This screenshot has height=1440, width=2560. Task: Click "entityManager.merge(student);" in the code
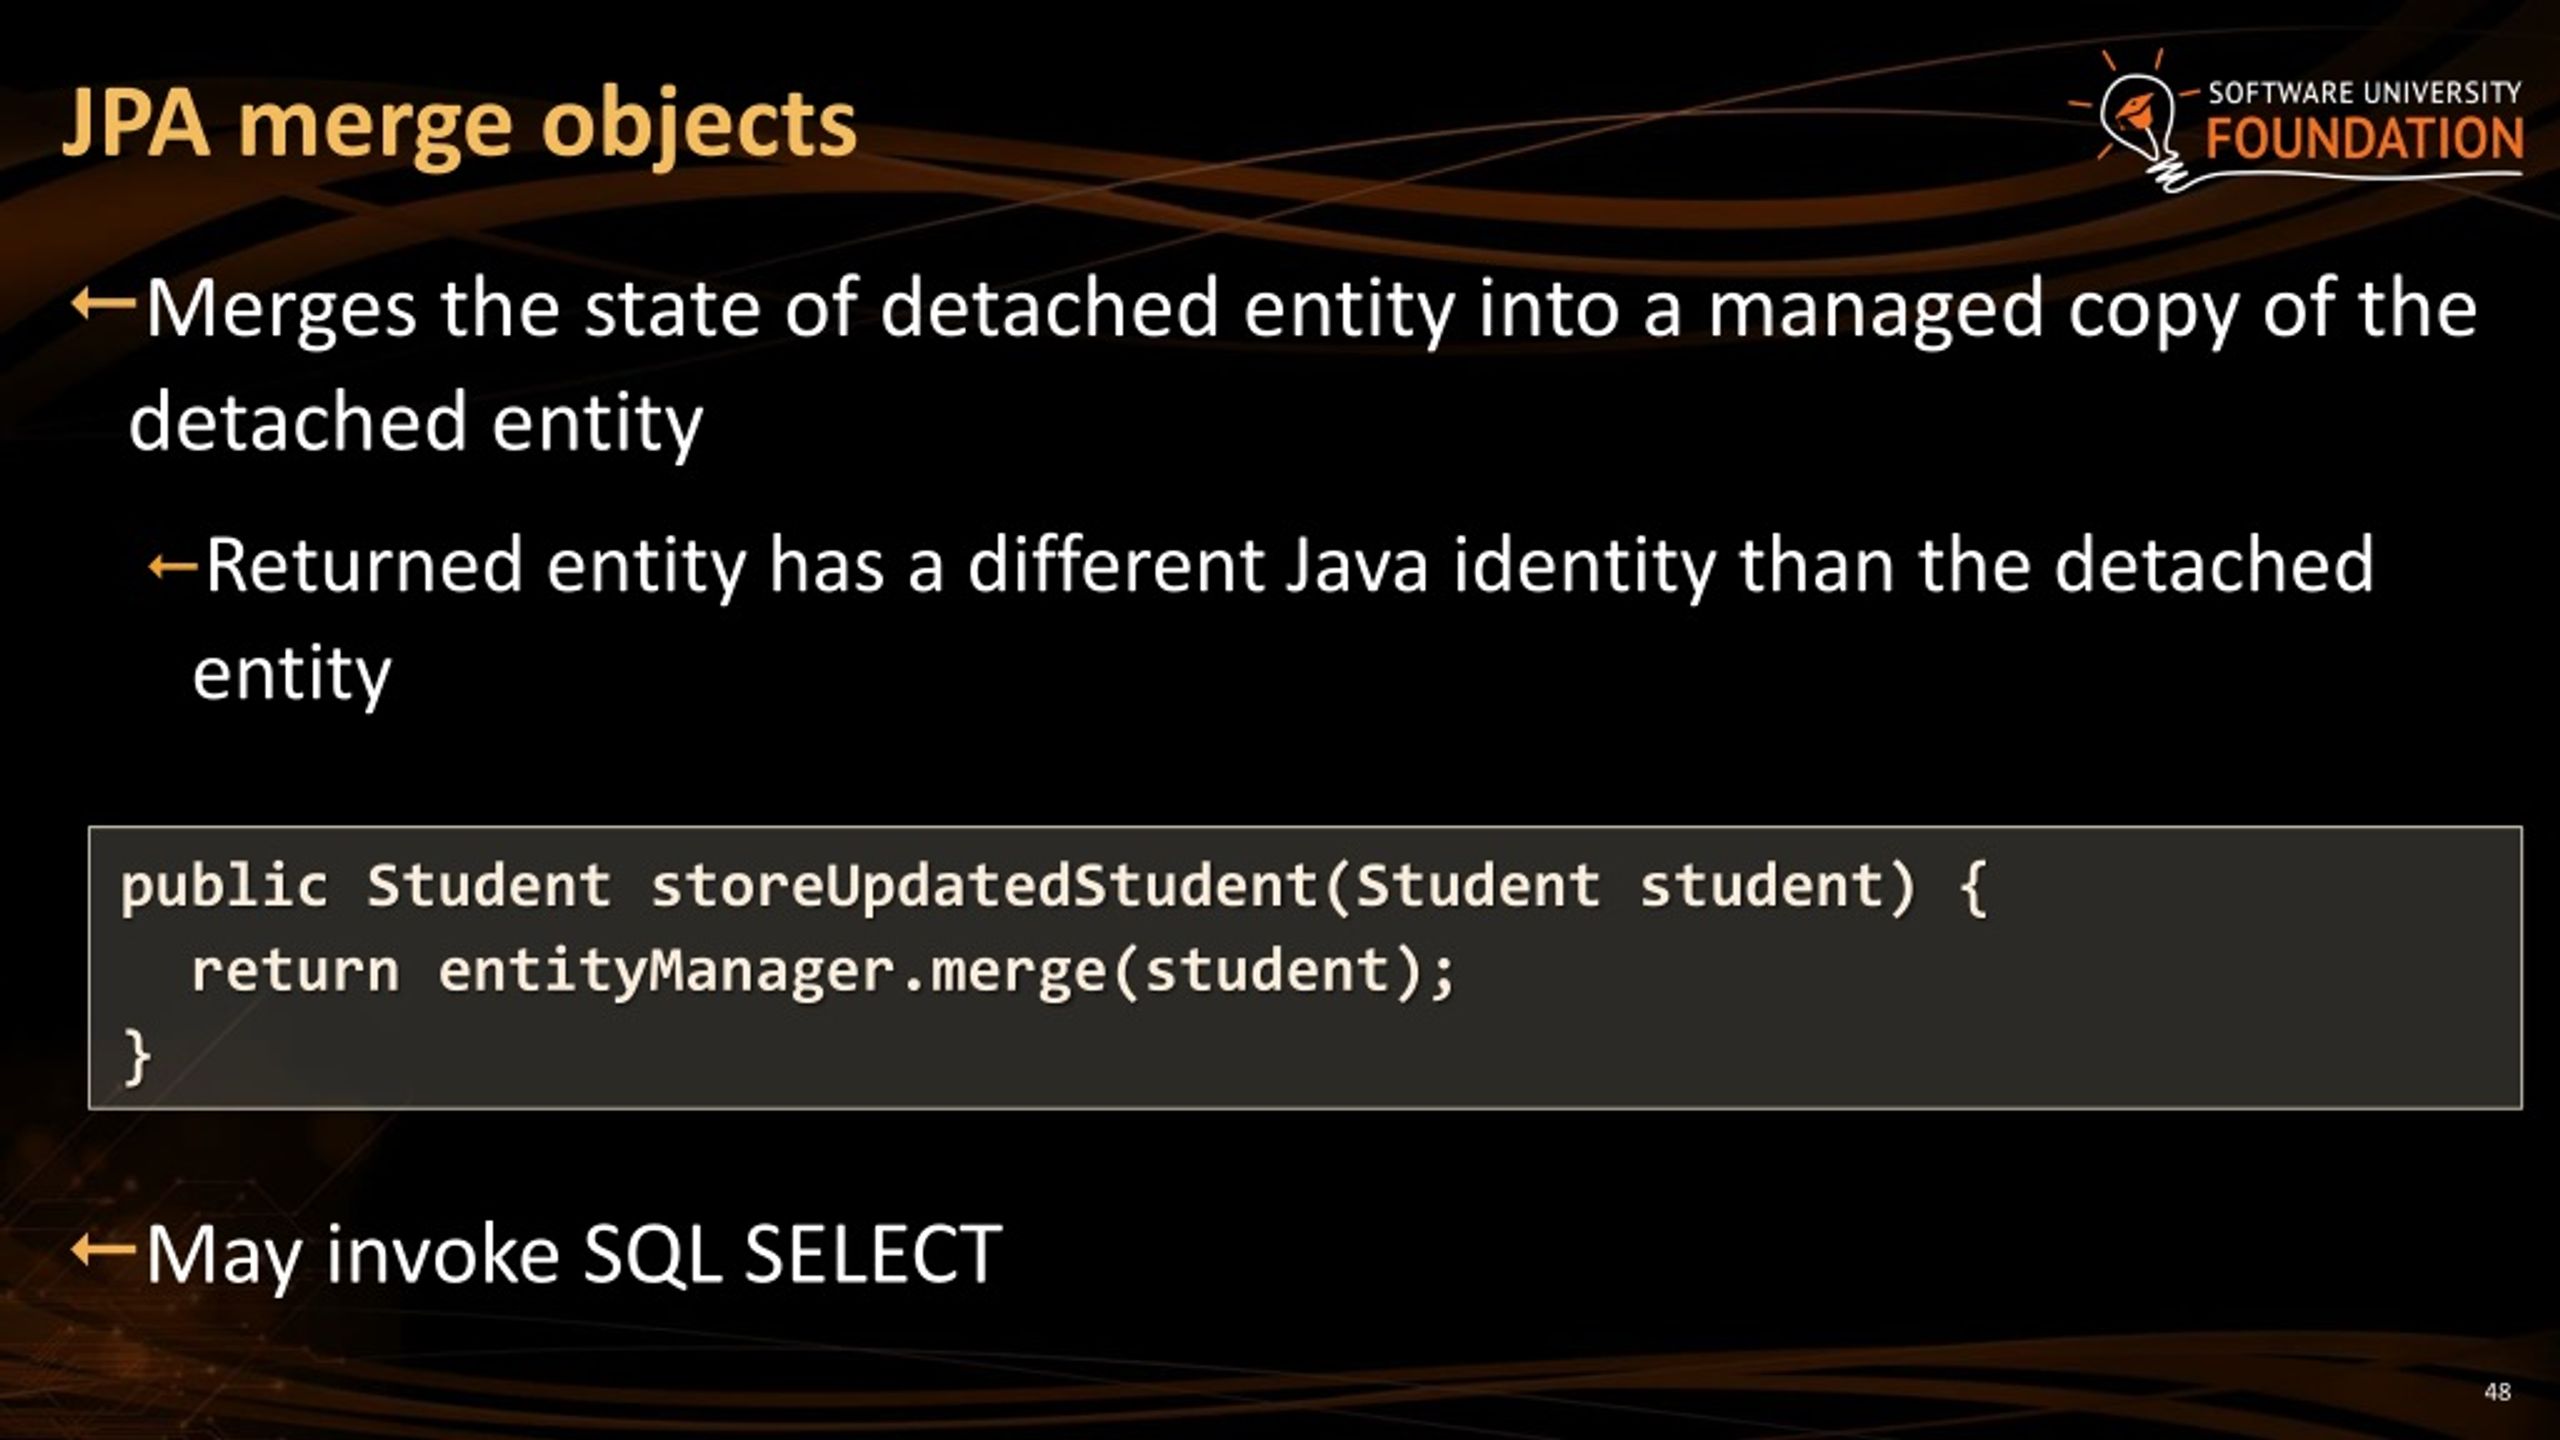click(946, 971)
